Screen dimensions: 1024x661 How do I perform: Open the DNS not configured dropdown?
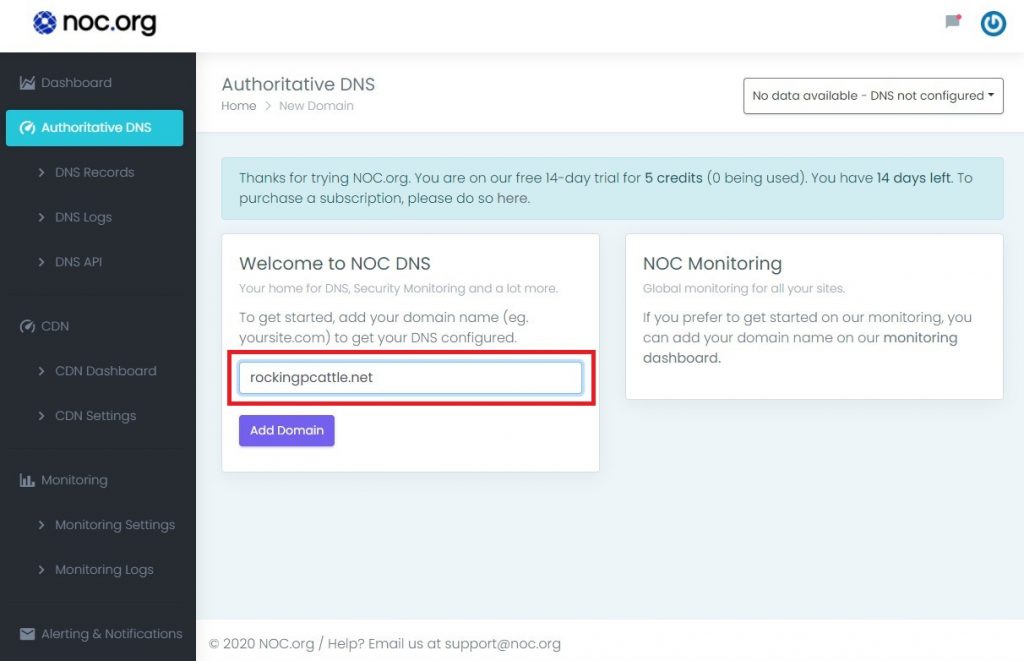point(873,96)
